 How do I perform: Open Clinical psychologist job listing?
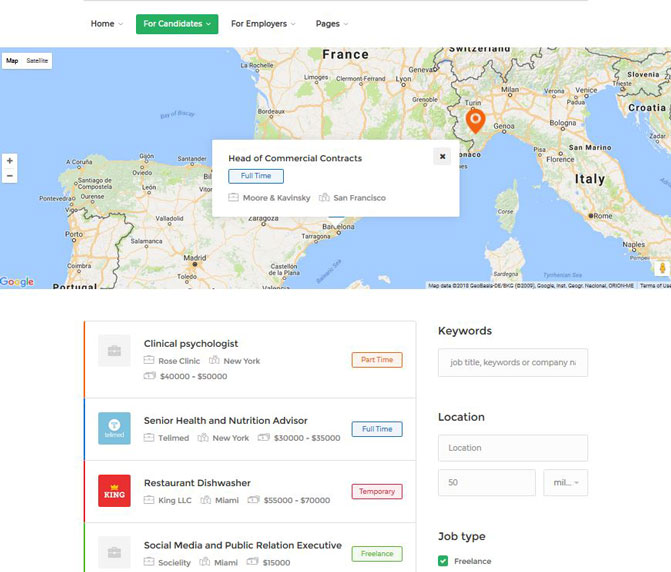(x=191, y=344)
